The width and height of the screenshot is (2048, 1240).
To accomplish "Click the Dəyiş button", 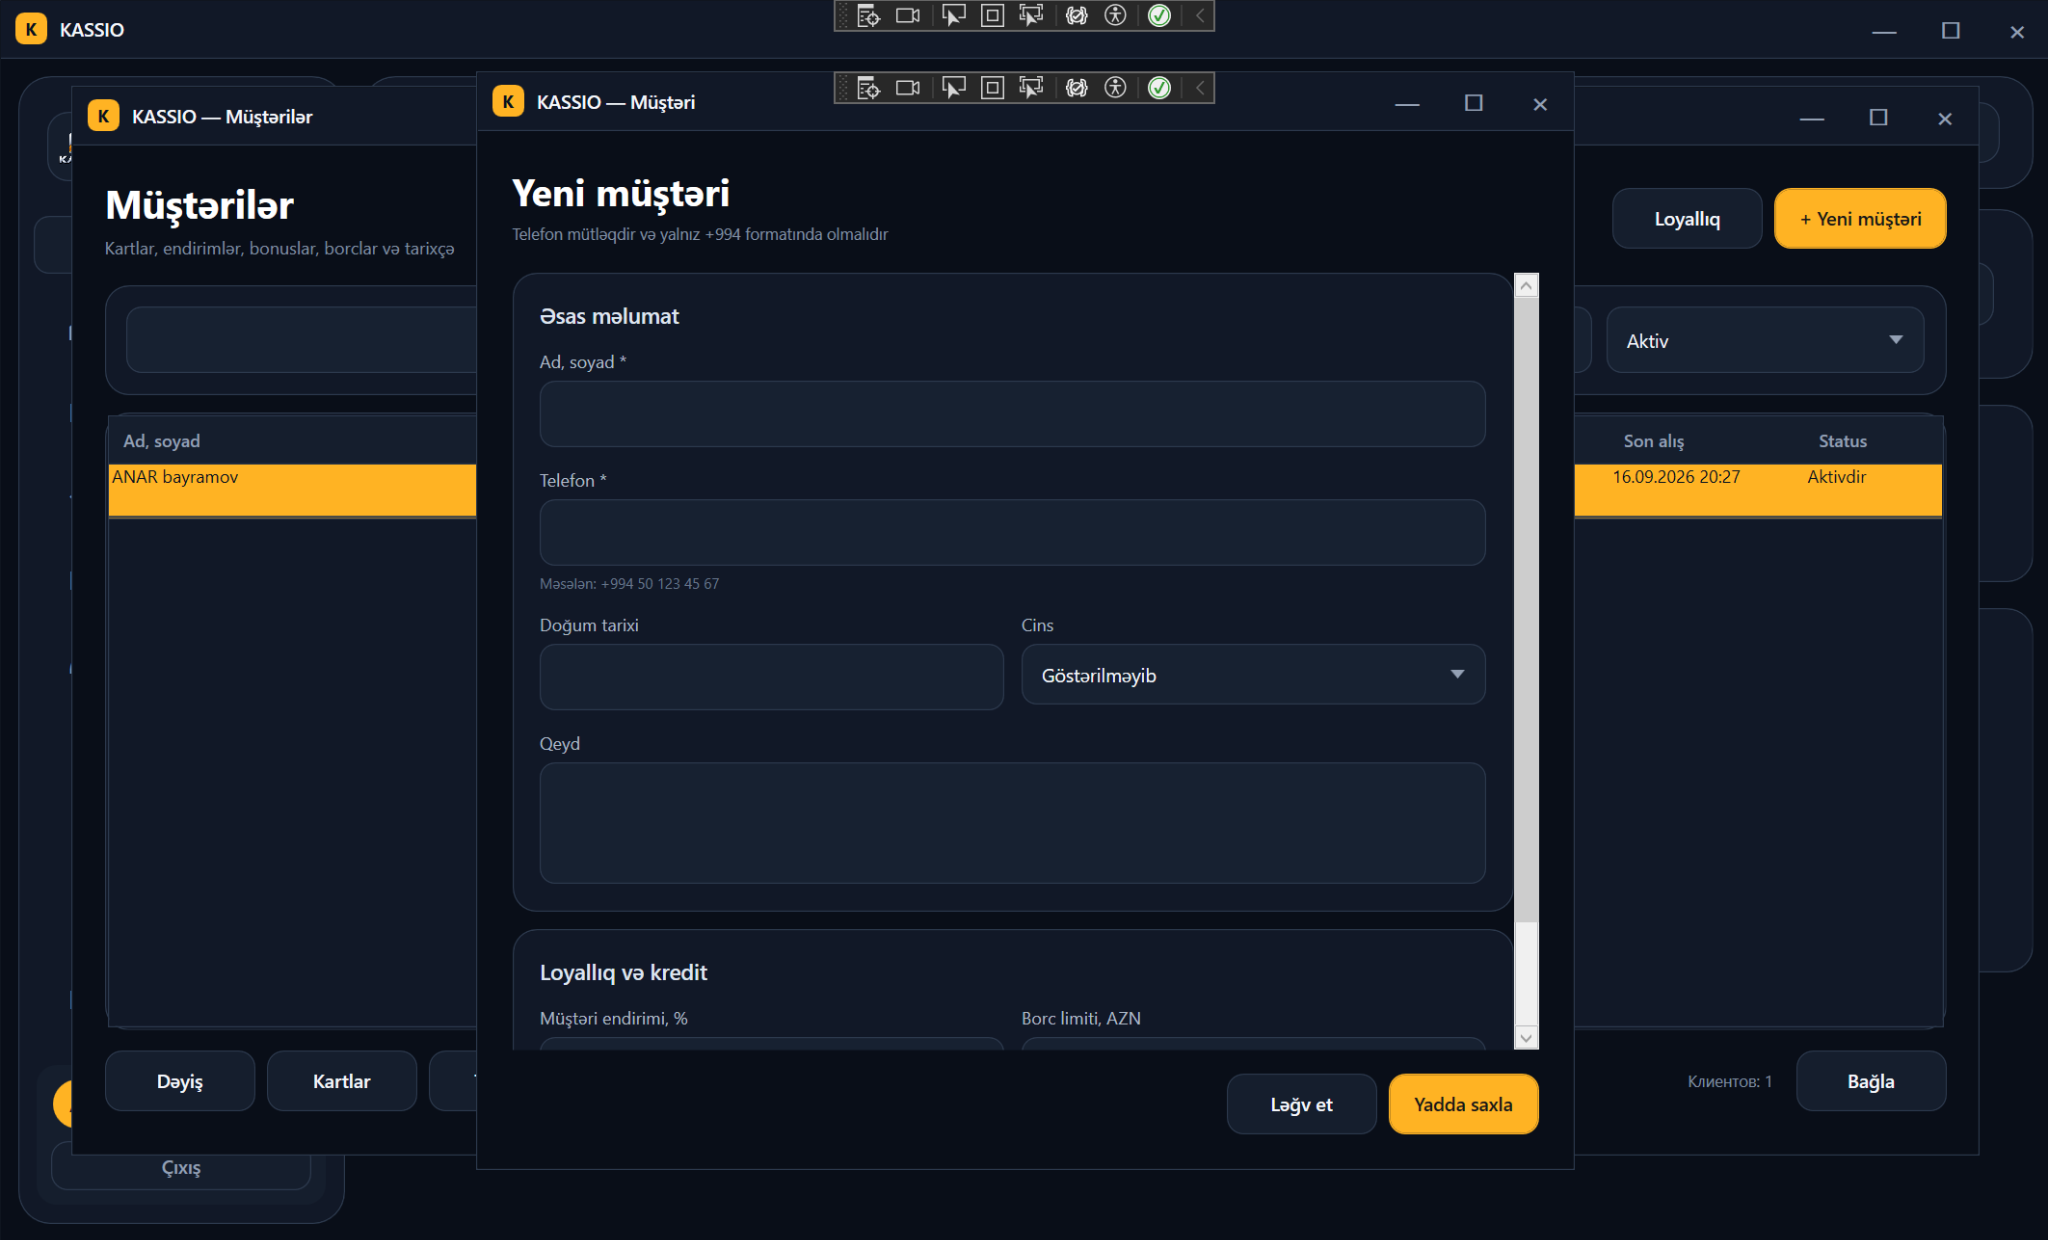I will point(180,1081).
